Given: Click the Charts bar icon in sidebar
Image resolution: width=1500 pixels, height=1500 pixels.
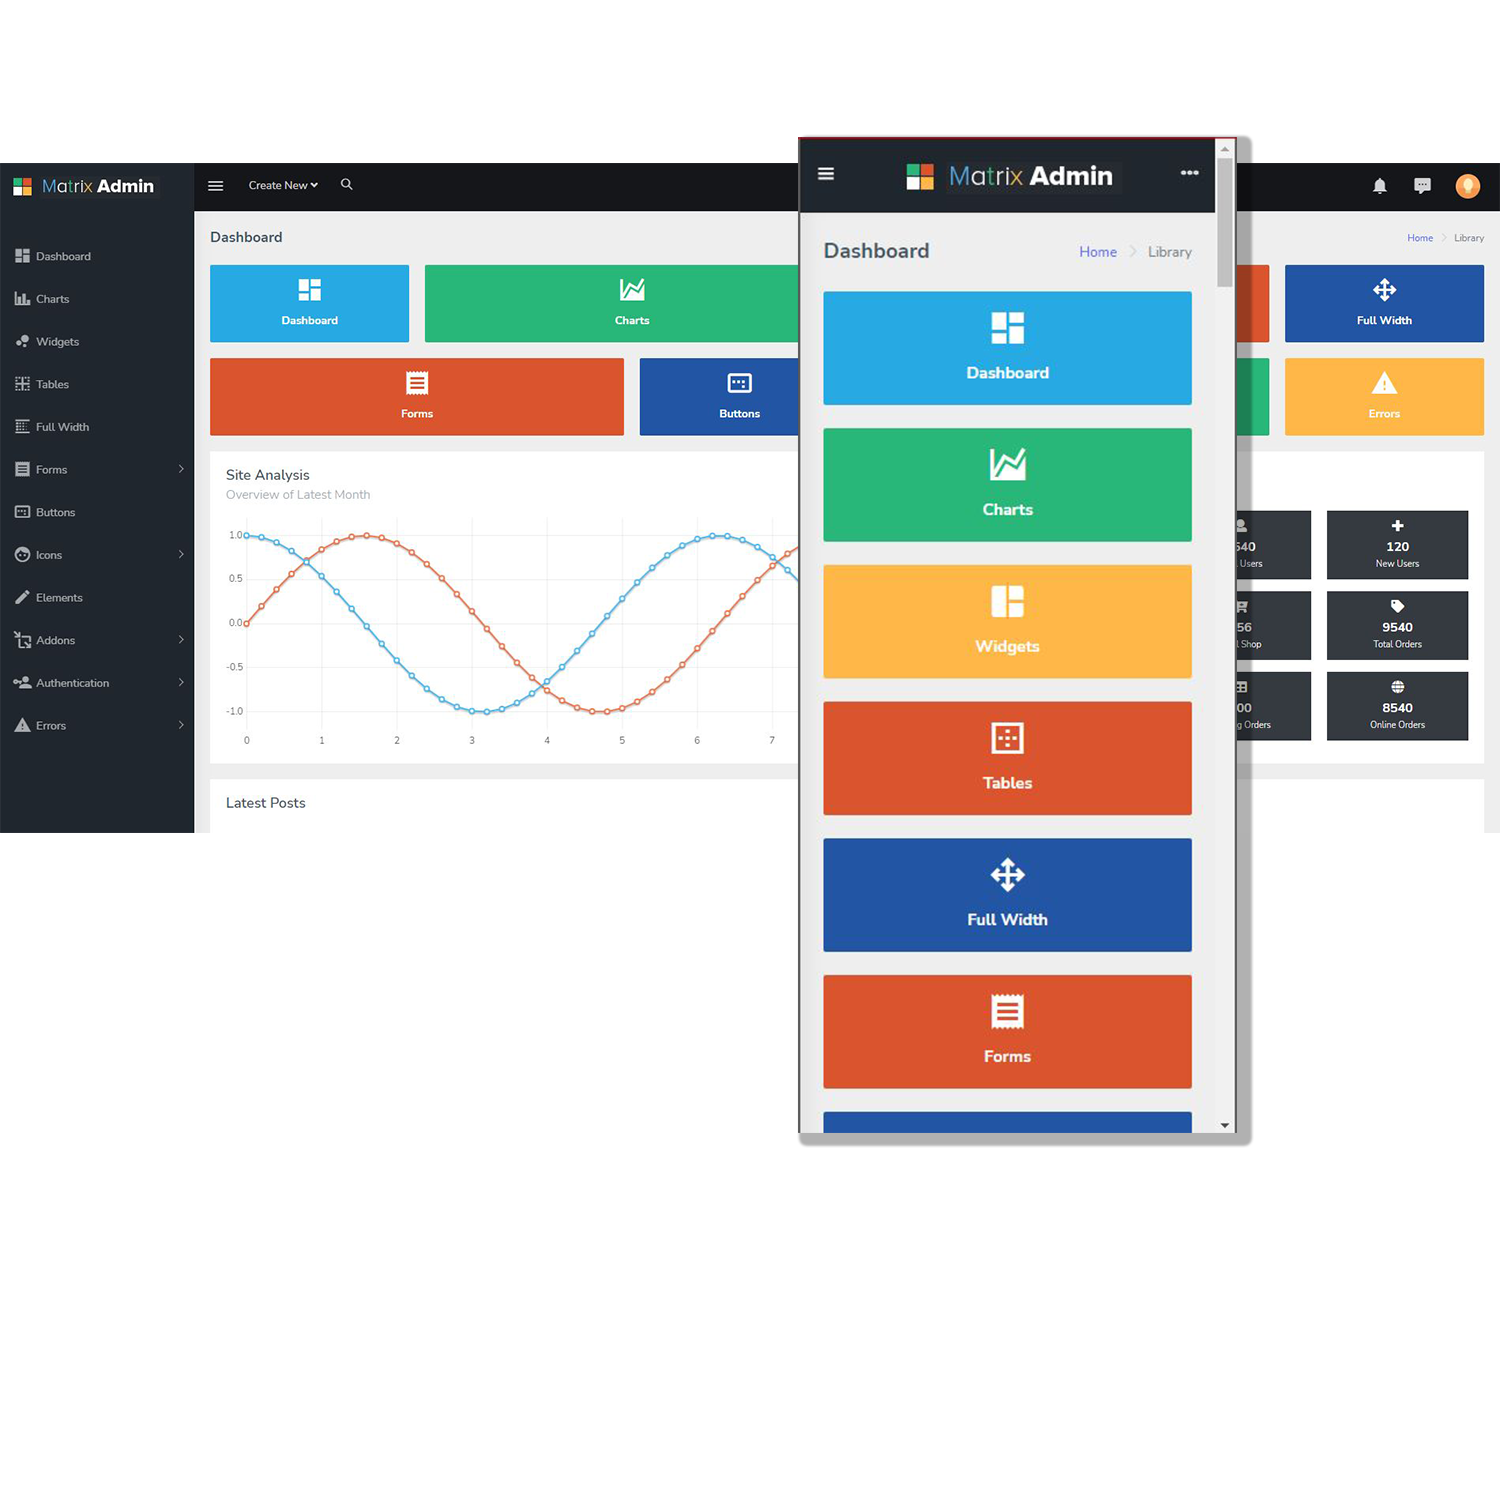Looking at the screenshot, I should tap(22, 299).
